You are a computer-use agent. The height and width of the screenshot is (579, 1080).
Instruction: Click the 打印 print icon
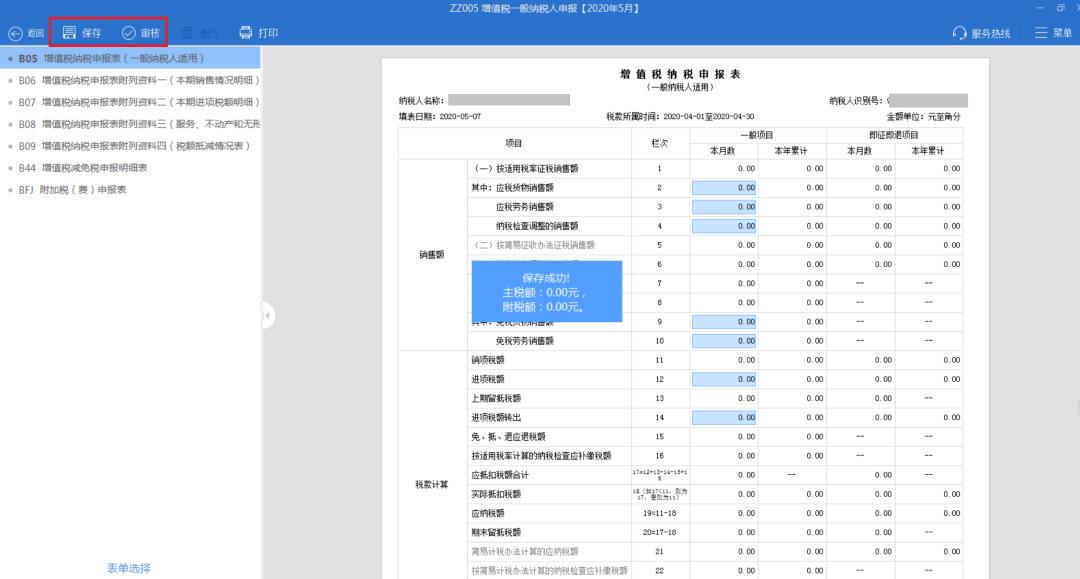tap(243, 31)
